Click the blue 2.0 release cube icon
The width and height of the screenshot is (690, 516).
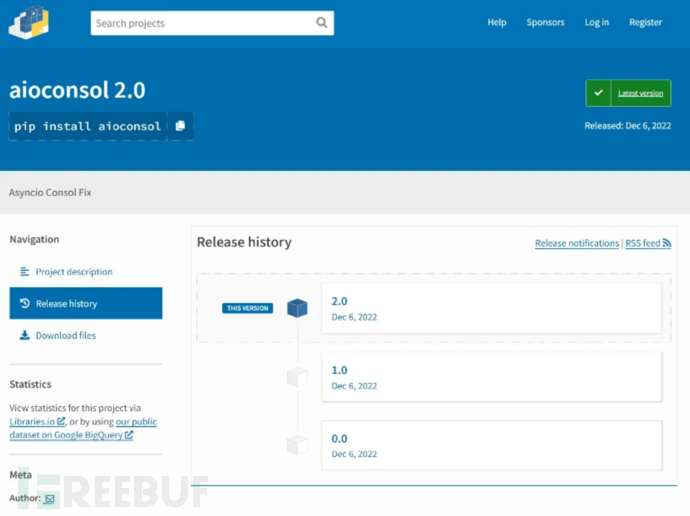pos(297,308)
